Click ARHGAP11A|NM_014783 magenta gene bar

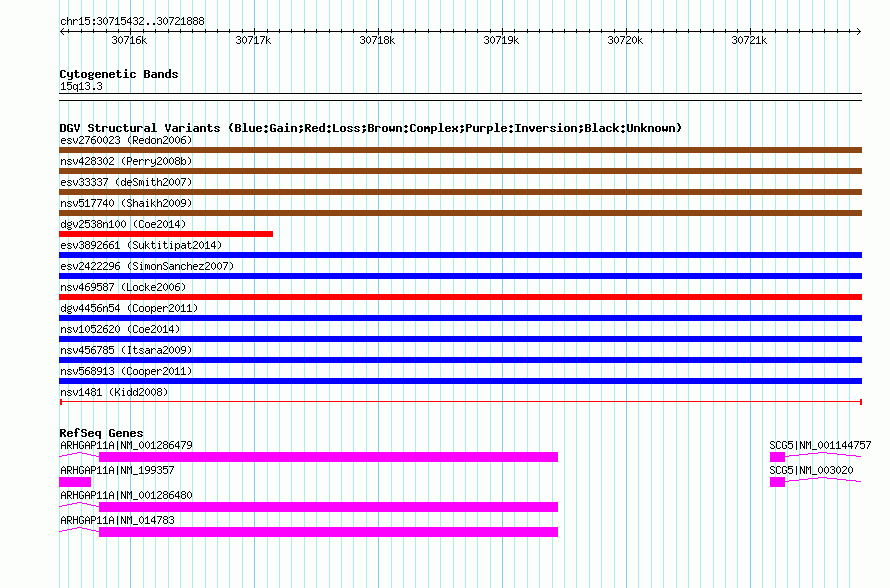[328, 532]
